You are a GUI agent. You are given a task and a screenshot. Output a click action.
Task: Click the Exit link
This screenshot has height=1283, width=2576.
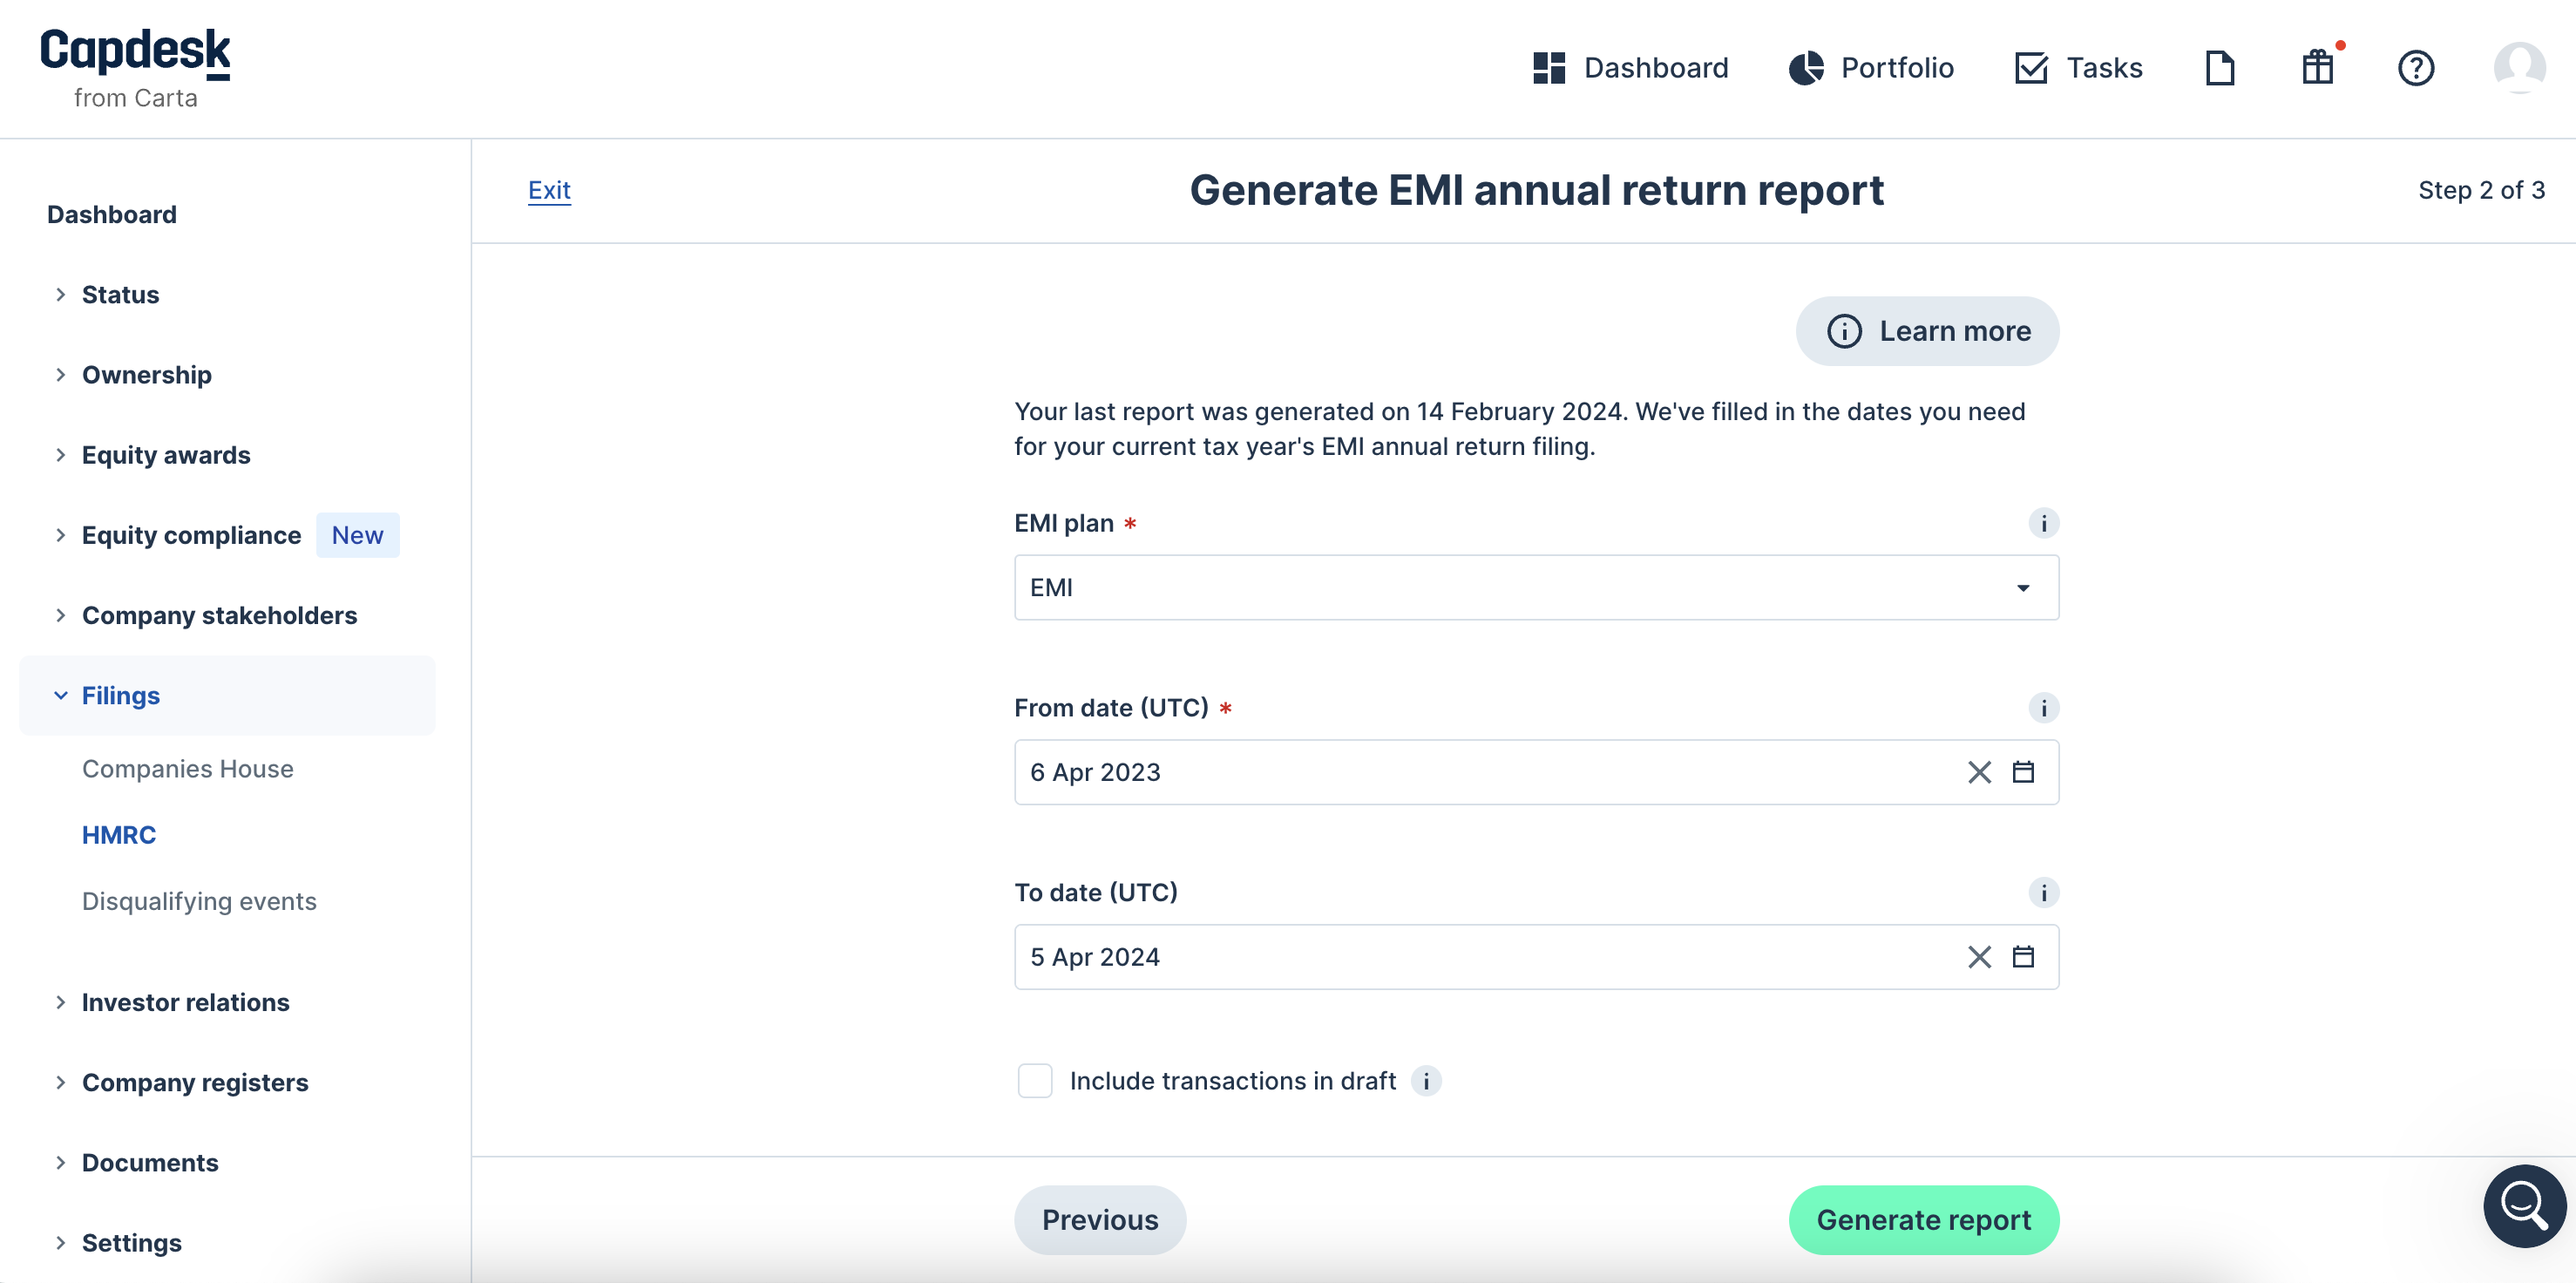click(549, 190)
